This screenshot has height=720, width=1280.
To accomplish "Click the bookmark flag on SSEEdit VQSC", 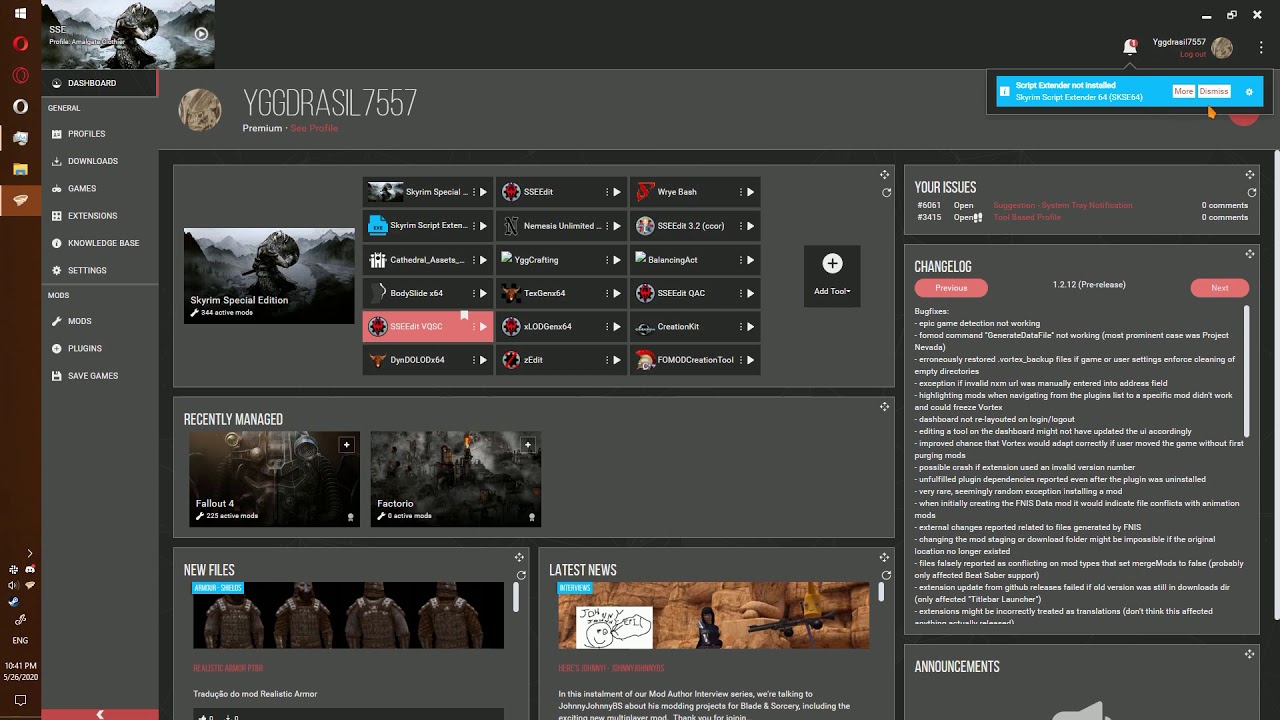I will pyautogui.click(x=464, y=316).
